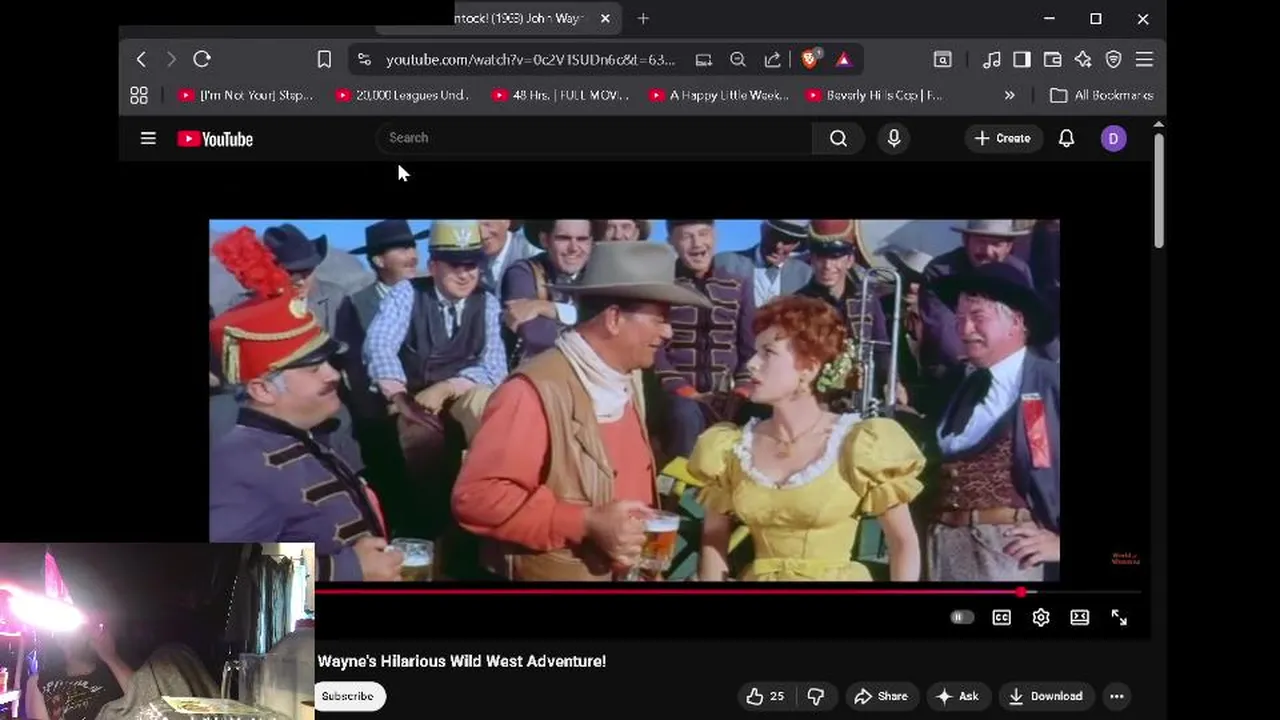Image resolution: width=1280 pixels, height=720 pixels.
Task: Open the YouTube guide hamburger menu
Action: click(x=148, y=139)
